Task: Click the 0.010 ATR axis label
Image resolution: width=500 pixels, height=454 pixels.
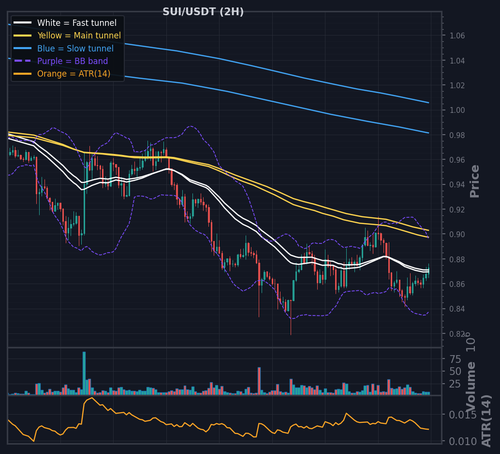Action: [x=463, y=441]
